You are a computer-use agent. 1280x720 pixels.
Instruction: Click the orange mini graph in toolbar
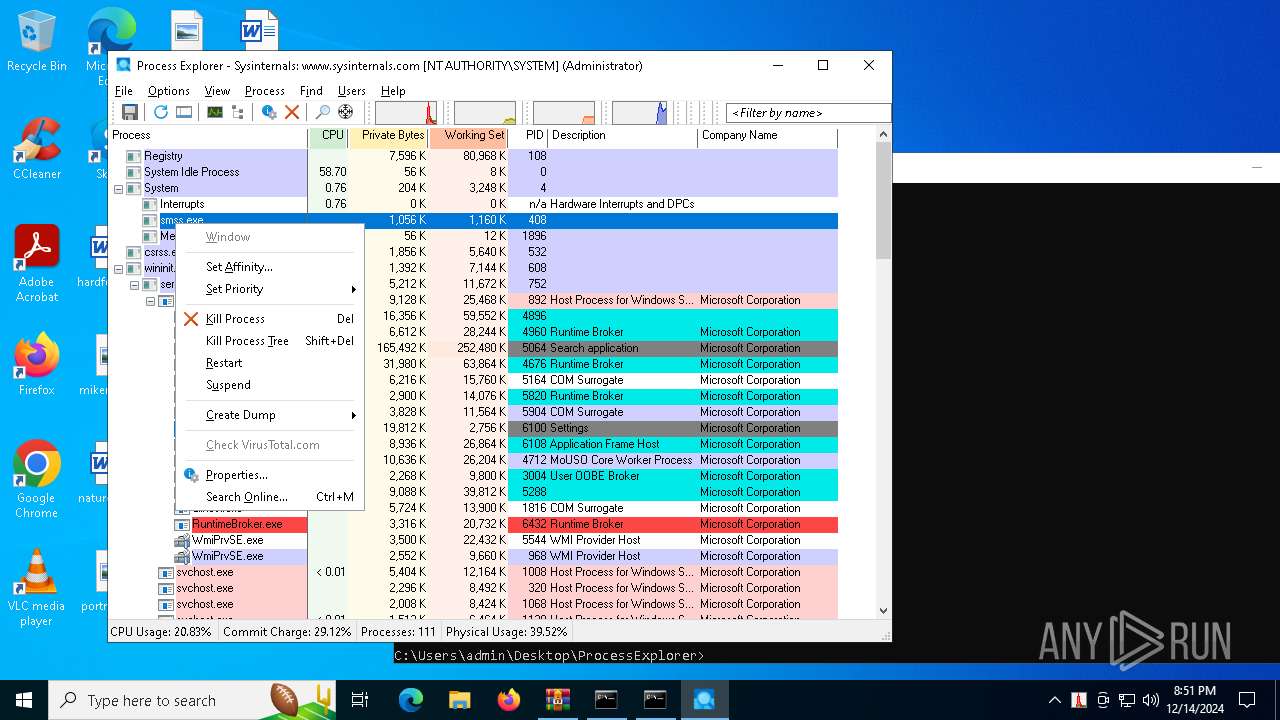pos(564,113)
